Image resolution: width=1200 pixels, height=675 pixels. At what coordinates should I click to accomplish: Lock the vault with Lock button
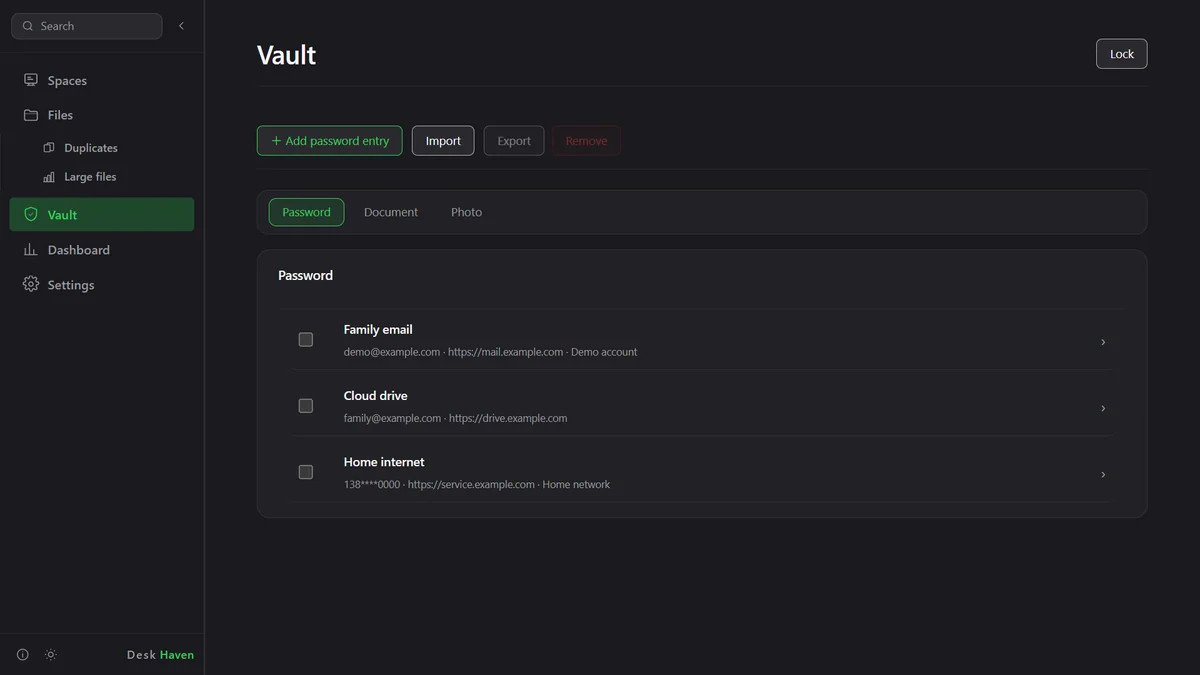pos(1122,54)
